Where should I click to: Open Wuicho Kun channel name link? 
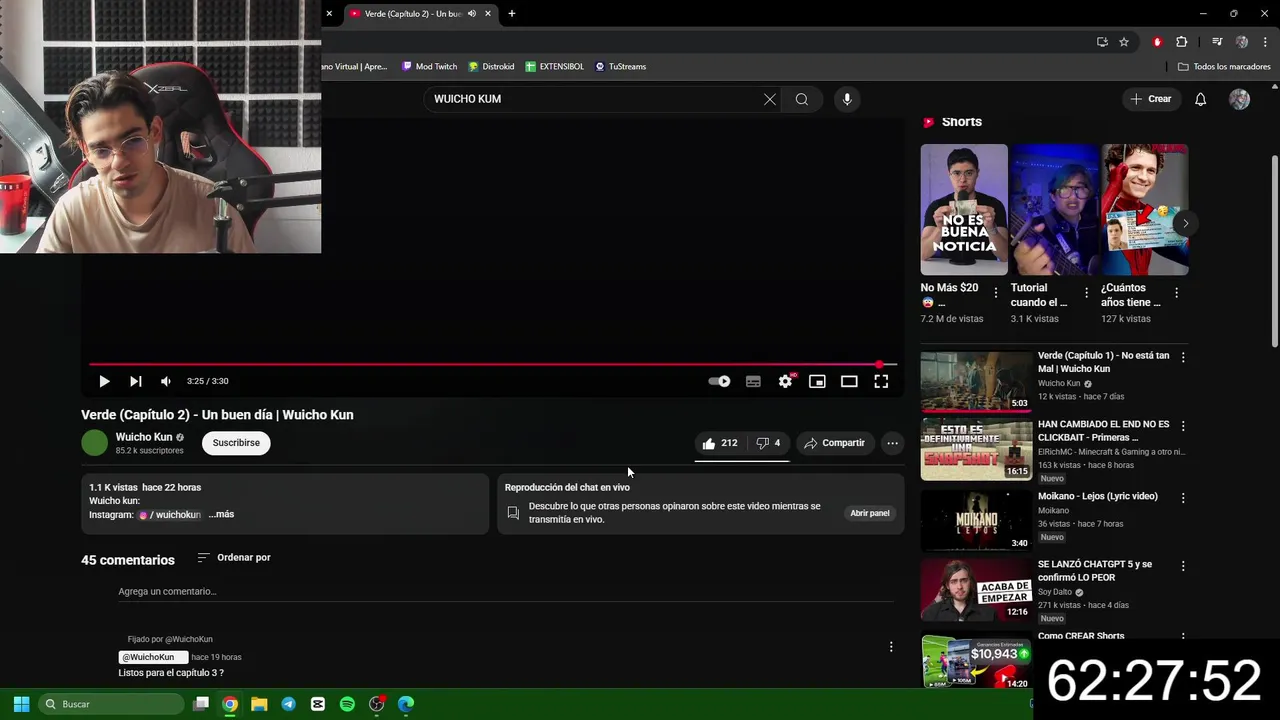(144, 437)
